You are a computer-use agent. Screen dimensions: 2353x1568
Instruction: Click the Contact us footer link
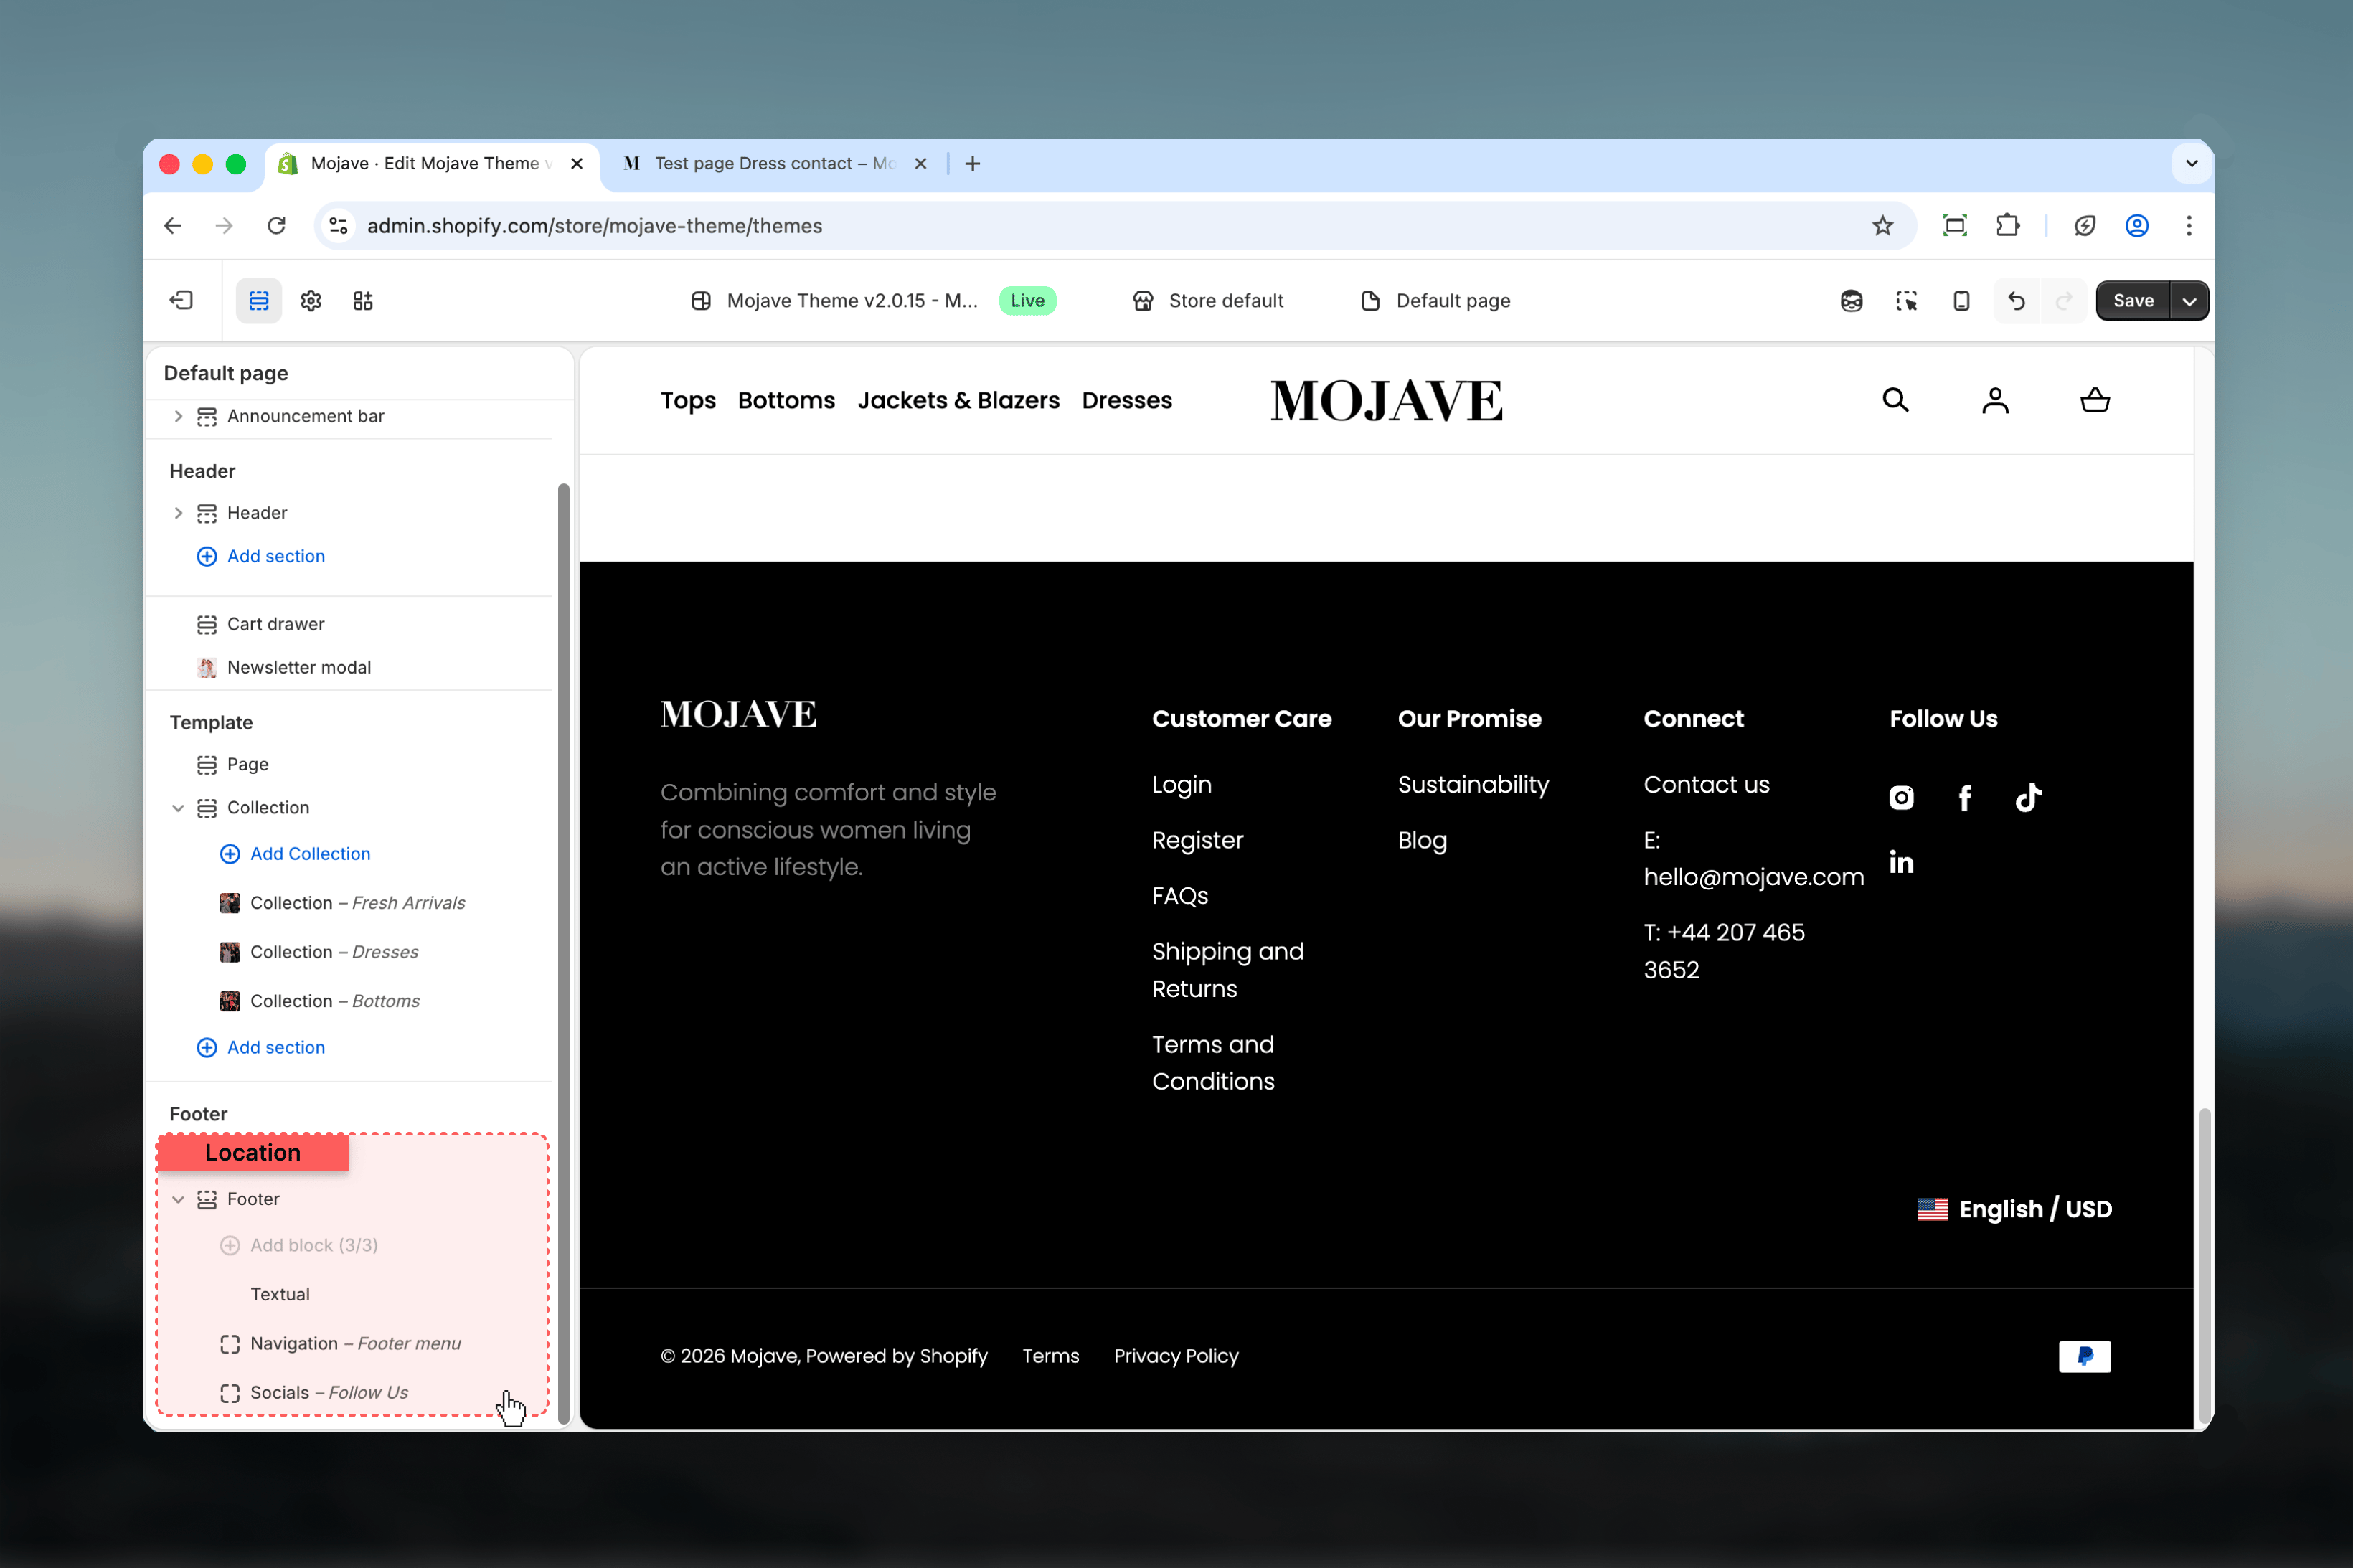1706,784
